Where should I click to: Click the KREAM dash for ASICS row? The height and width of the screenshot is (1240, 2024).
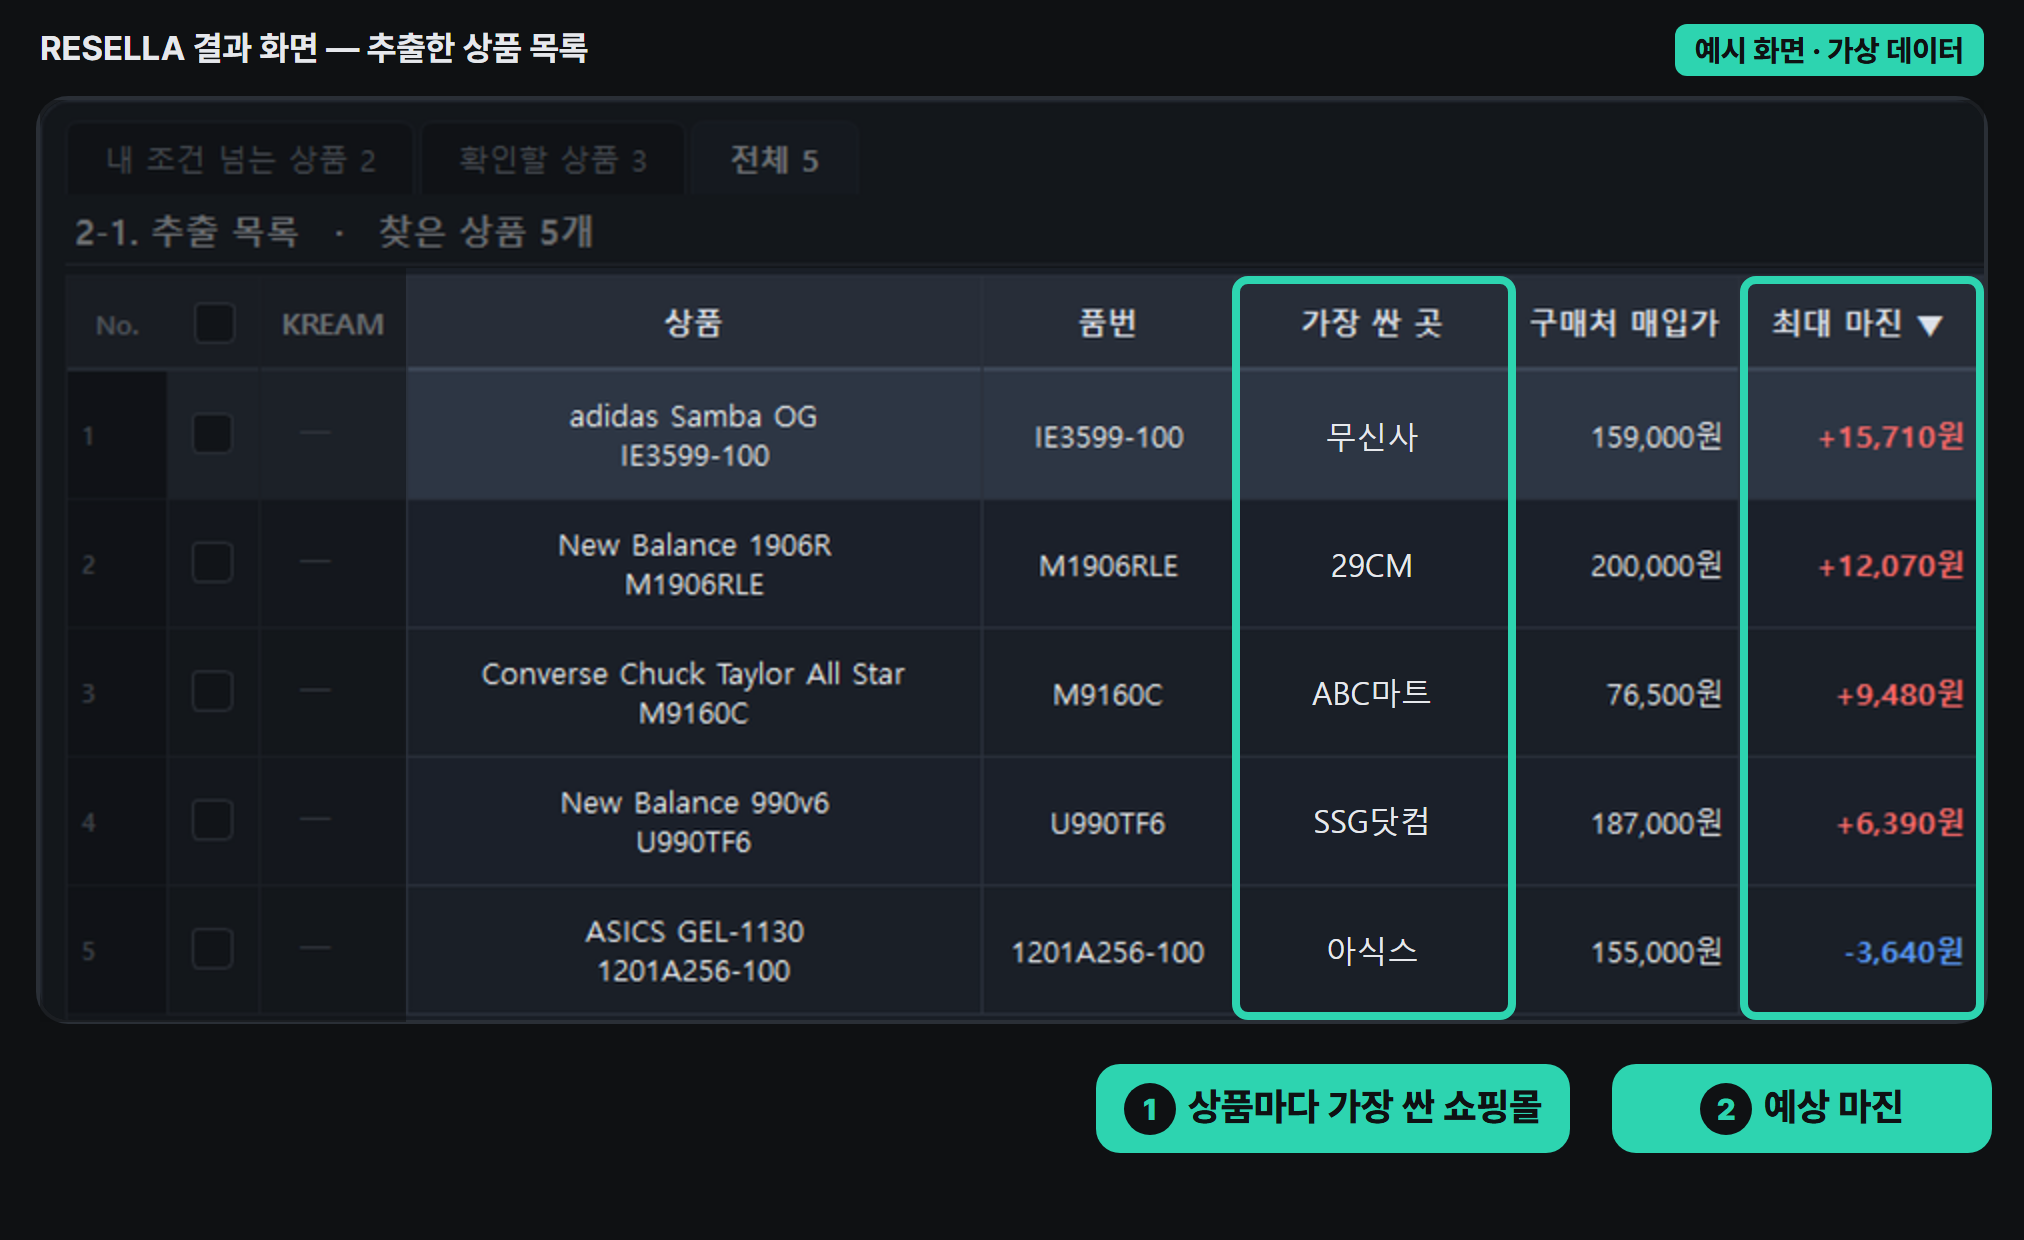coord(315,948)
